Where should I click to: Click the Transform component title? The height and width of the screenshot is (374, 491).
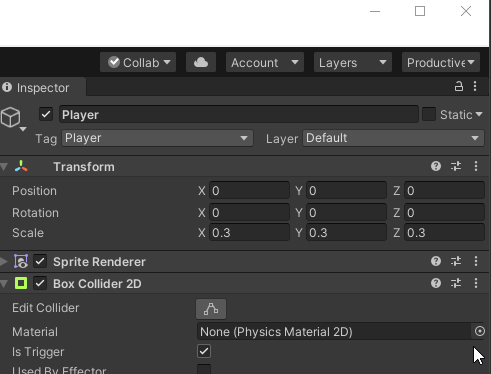[x=84, y=167]
